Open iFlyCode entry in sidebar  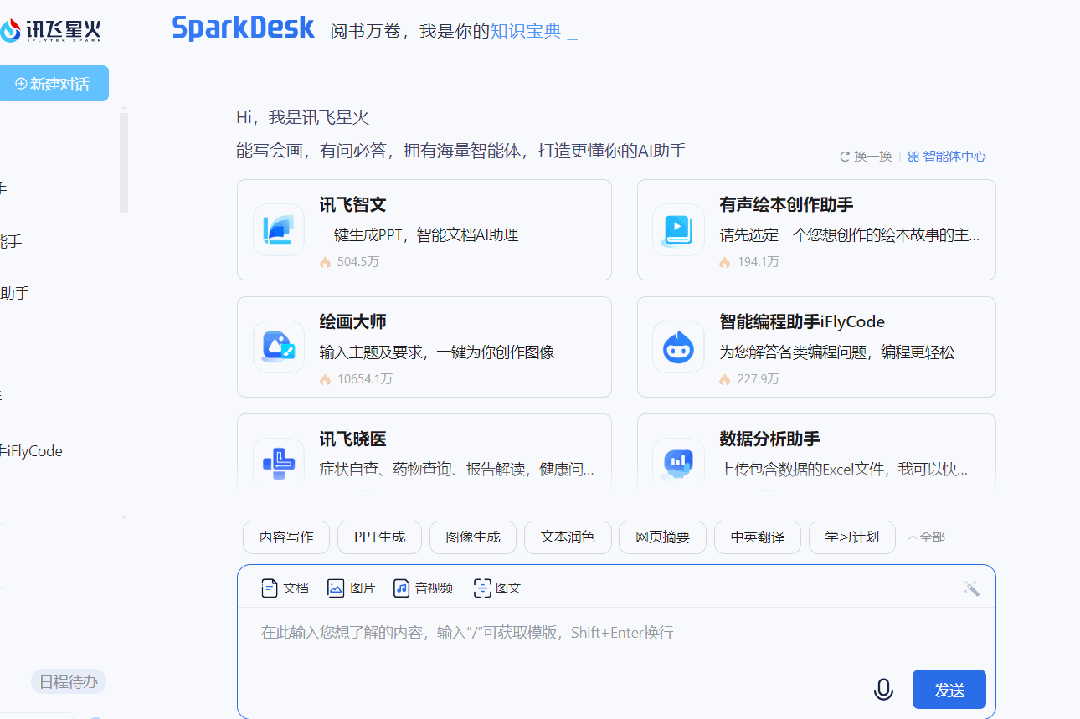(31, 451)
